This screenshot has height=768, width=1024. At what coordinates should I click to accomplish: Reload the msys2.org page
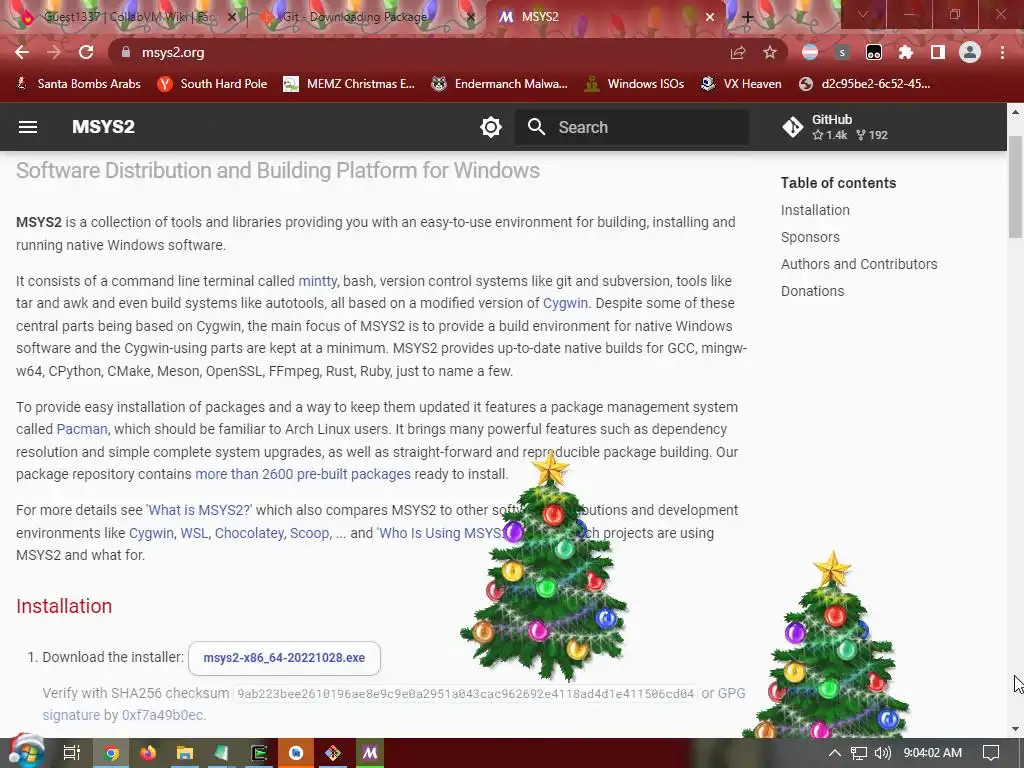86,52
